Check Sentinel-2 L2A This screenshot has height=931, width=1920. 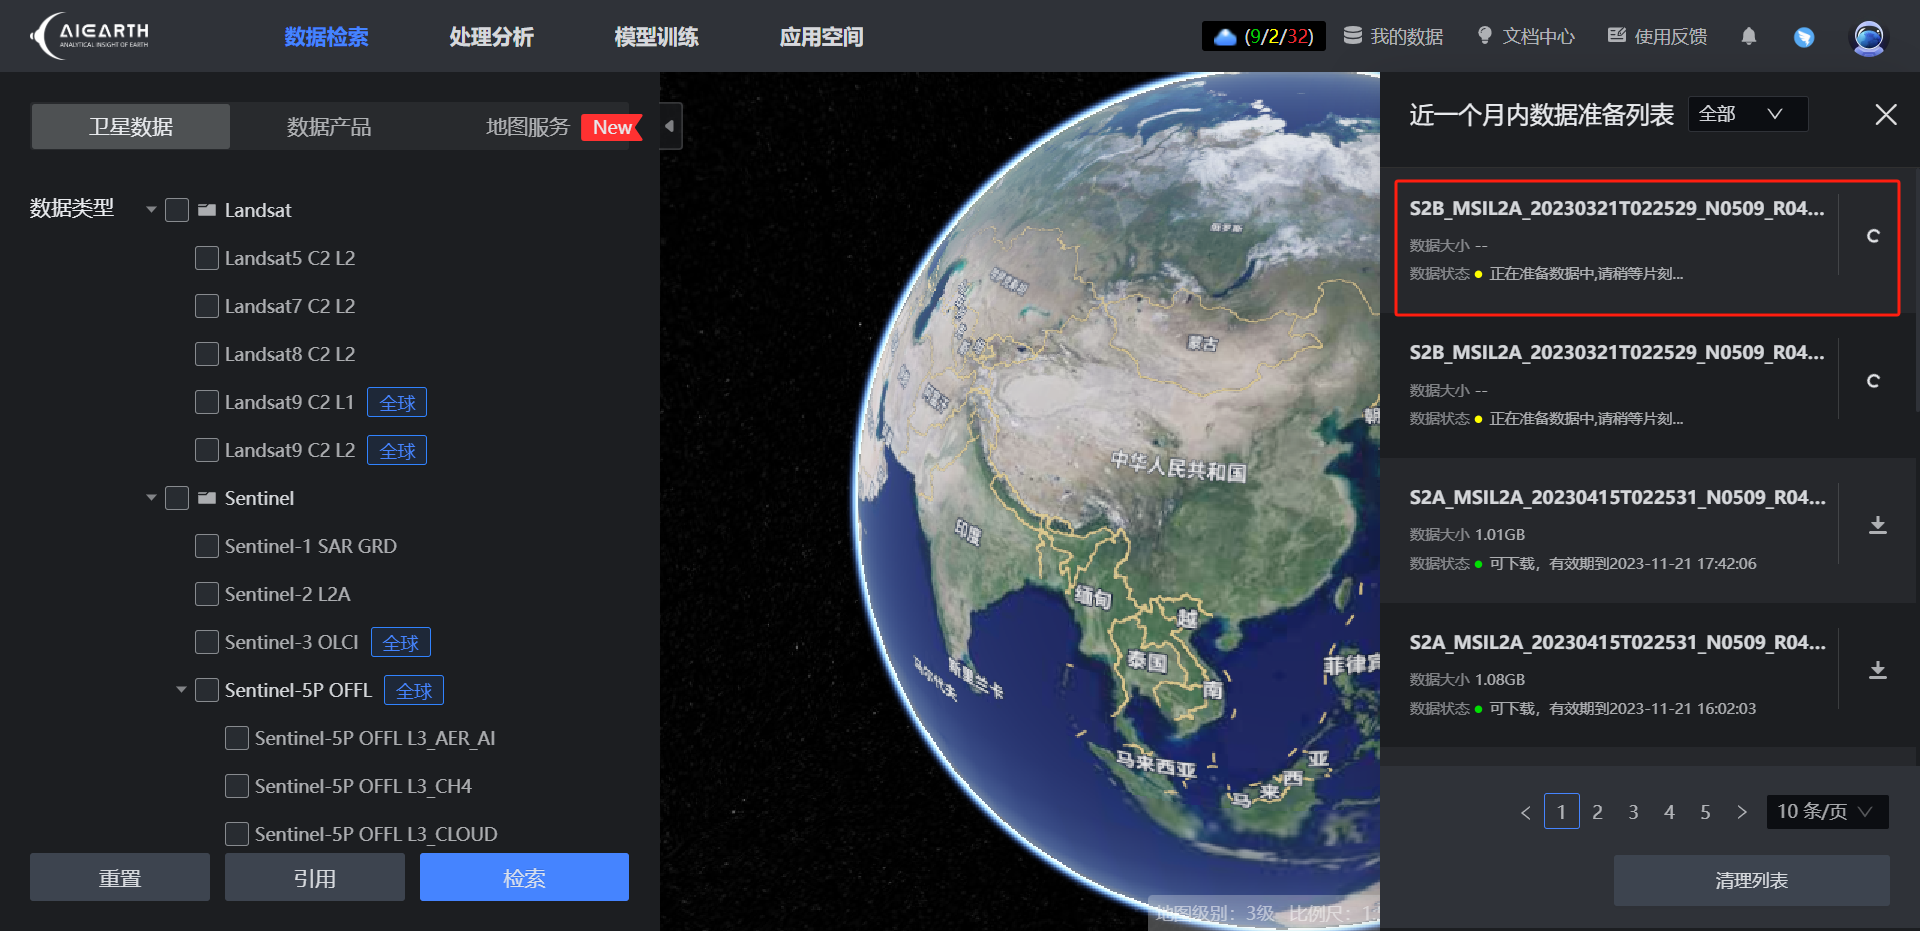[207, 594]
